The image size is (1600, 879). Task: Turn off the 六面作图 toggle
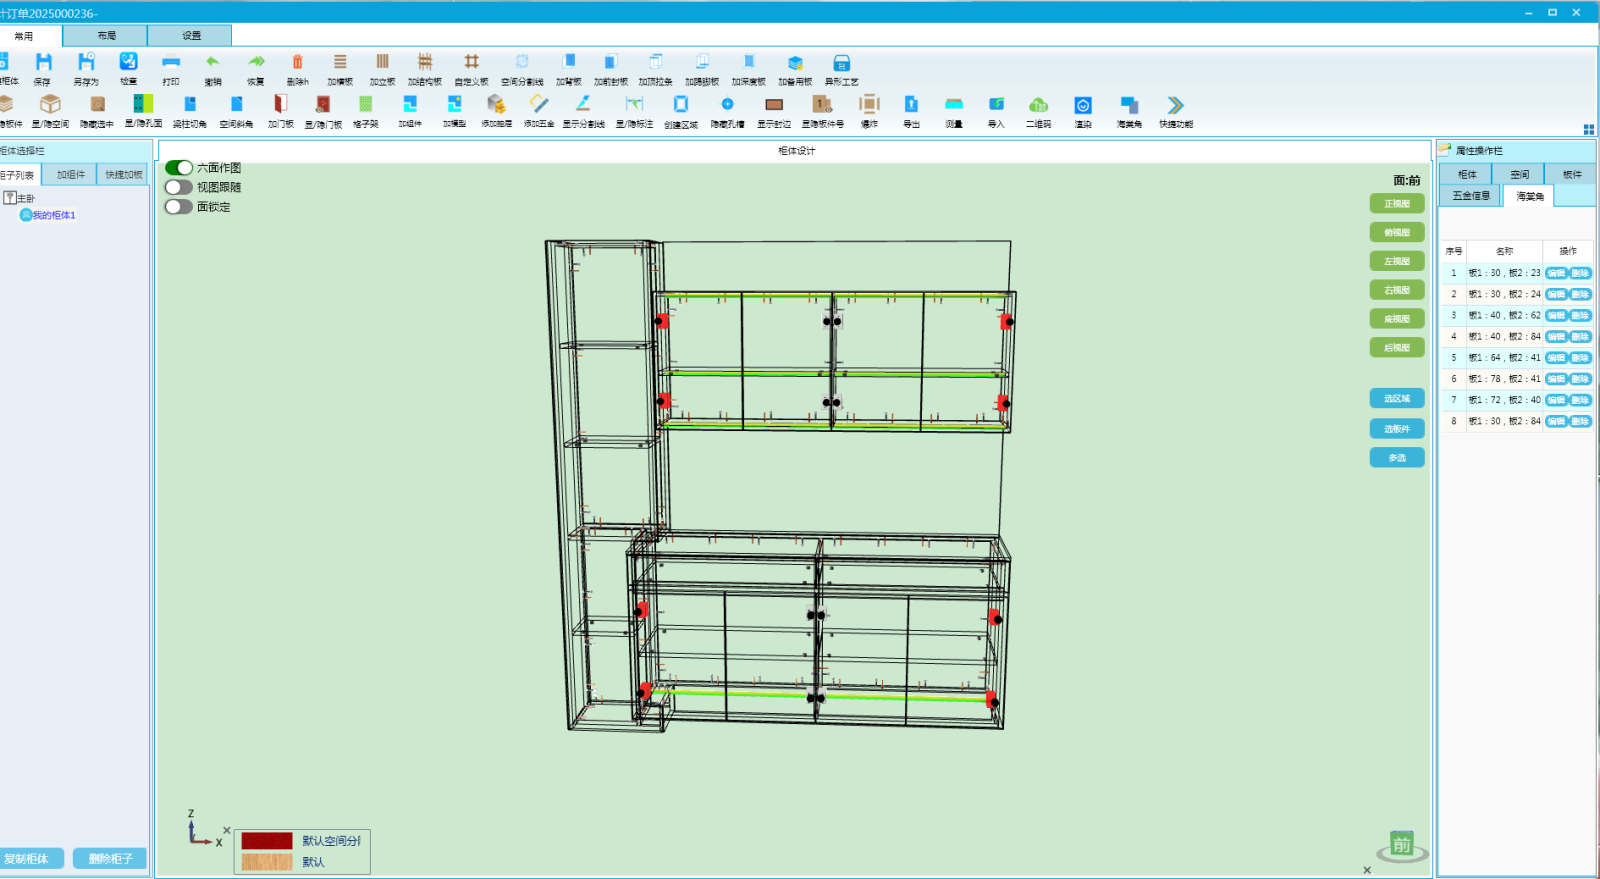tap(179, 168)
